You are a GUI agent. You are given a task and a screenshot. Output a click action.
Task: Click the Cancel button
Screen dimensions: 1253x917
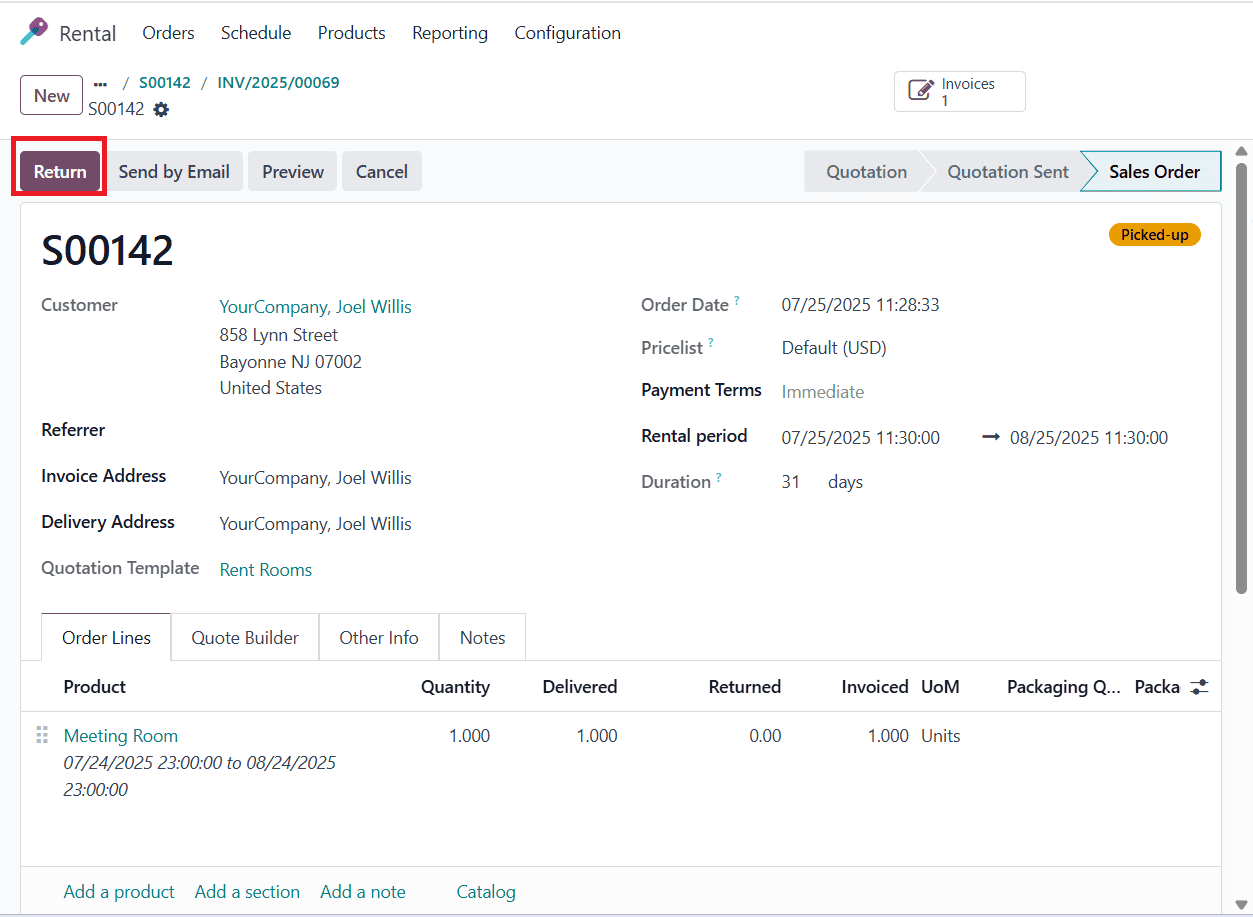[x=382, y=171]
